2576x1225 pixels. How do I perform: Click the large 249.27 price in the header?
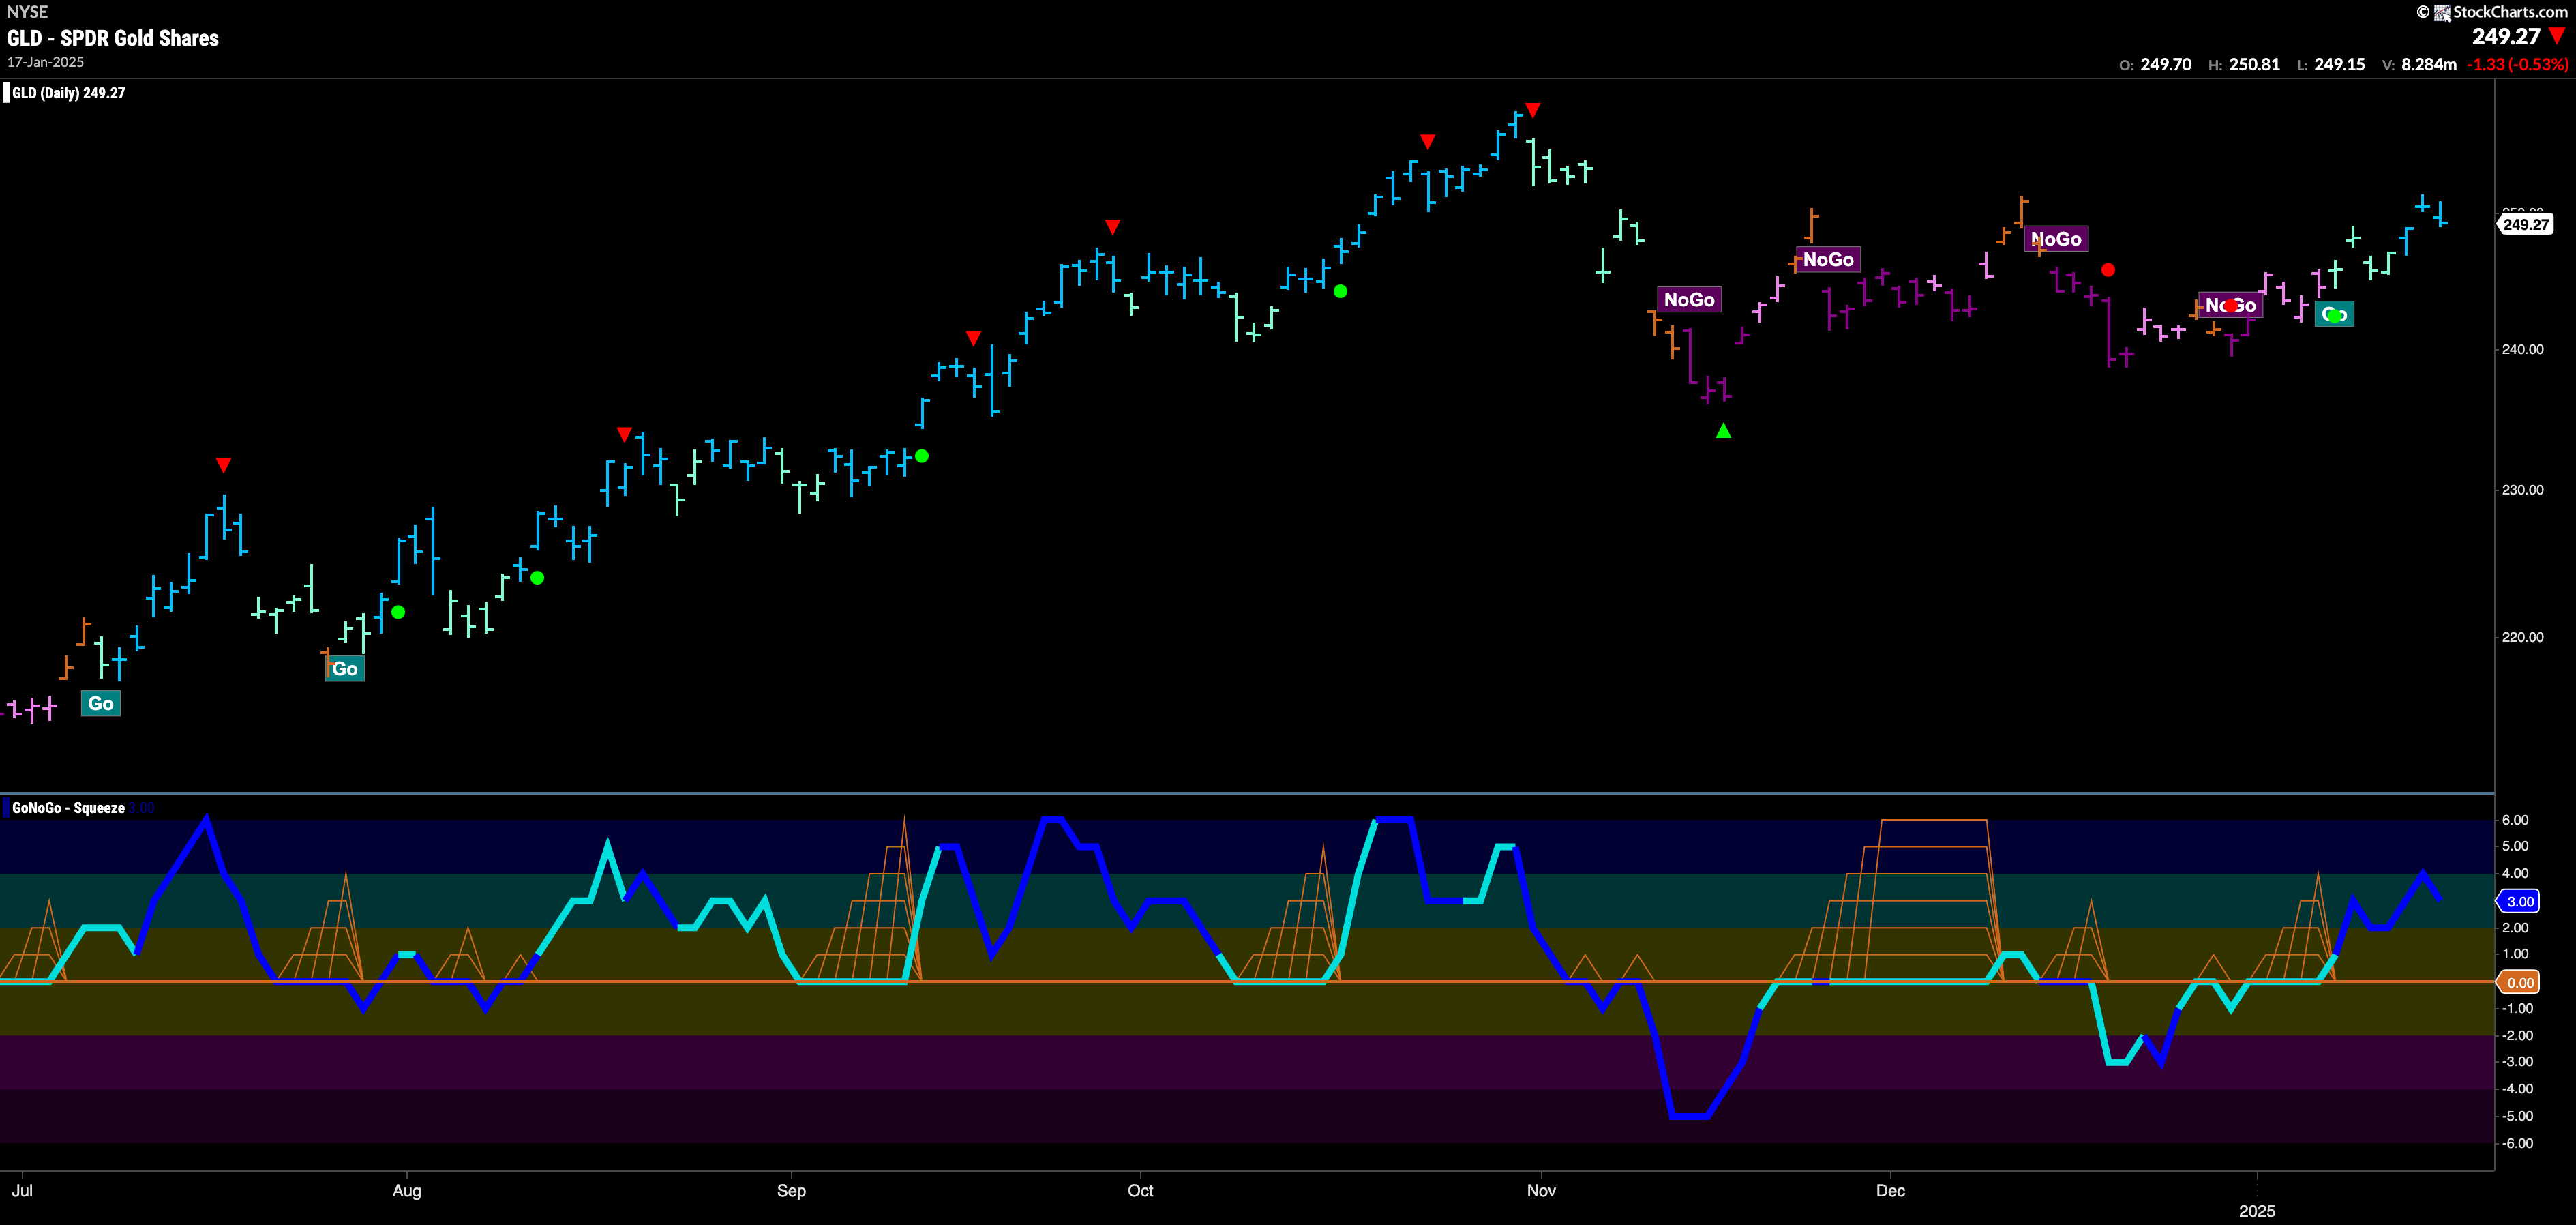point(2506,36)
